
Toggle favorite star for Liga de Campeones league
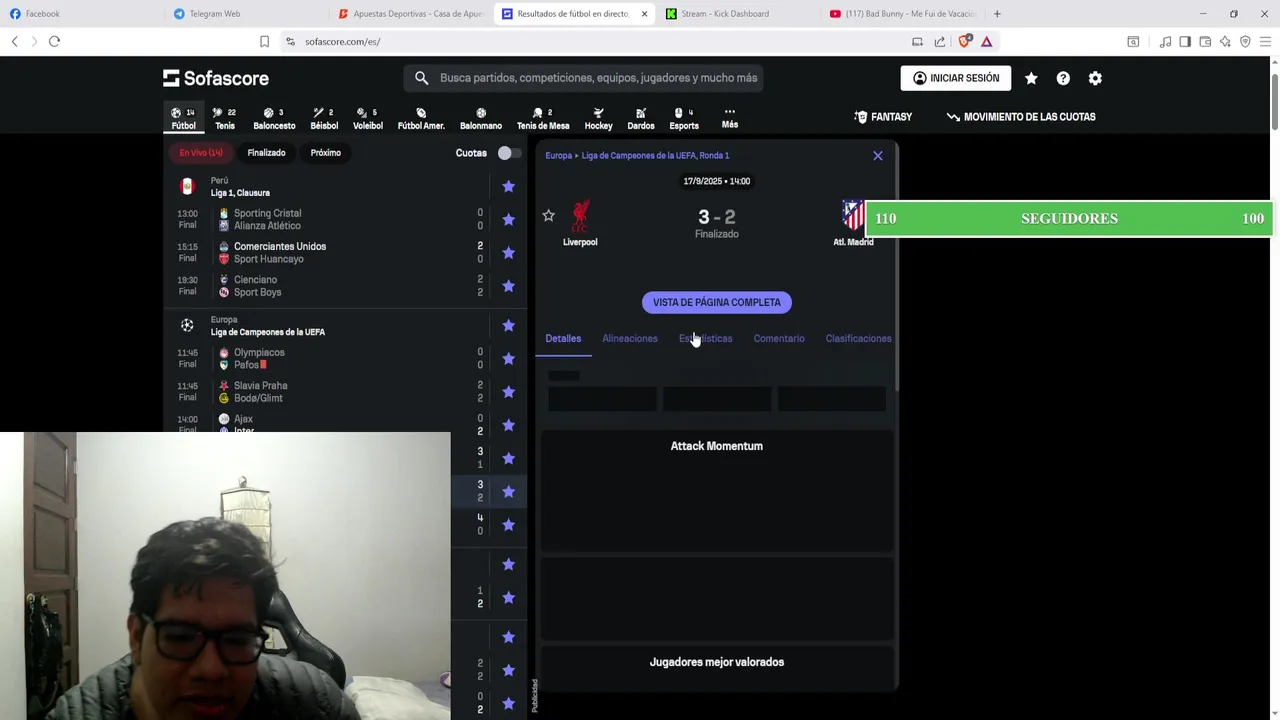click(x=508, y=325)
